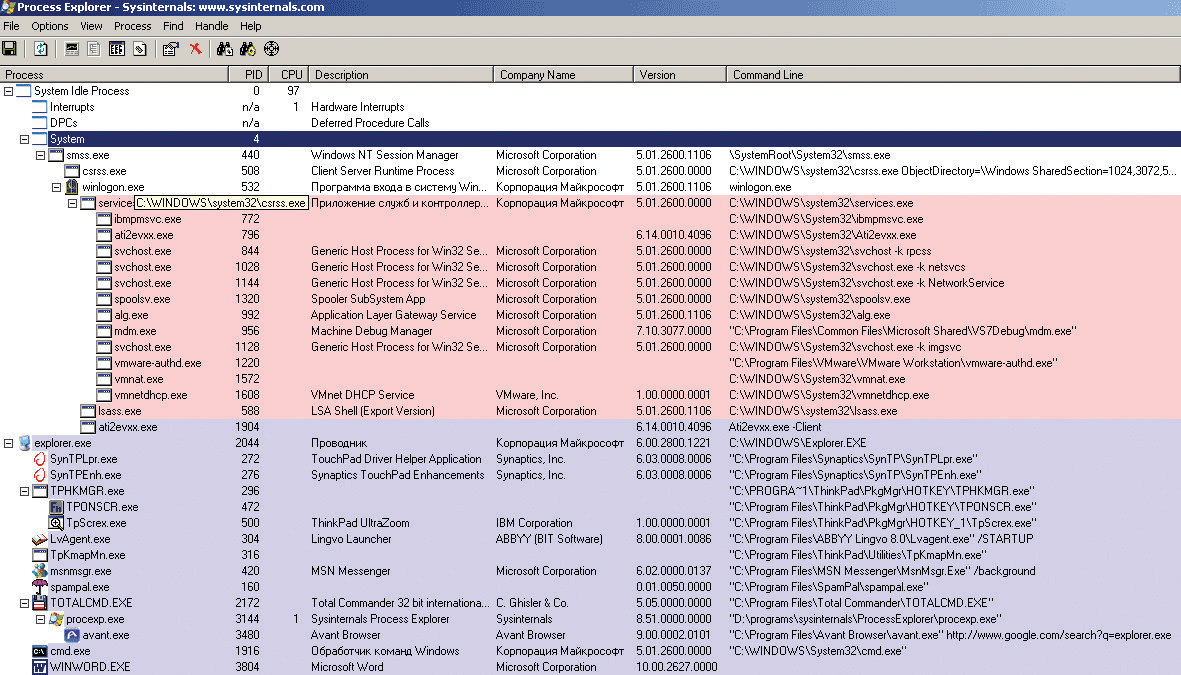Open the Process menu
This screenshot has width=1181, height=675.
[133, 26]
